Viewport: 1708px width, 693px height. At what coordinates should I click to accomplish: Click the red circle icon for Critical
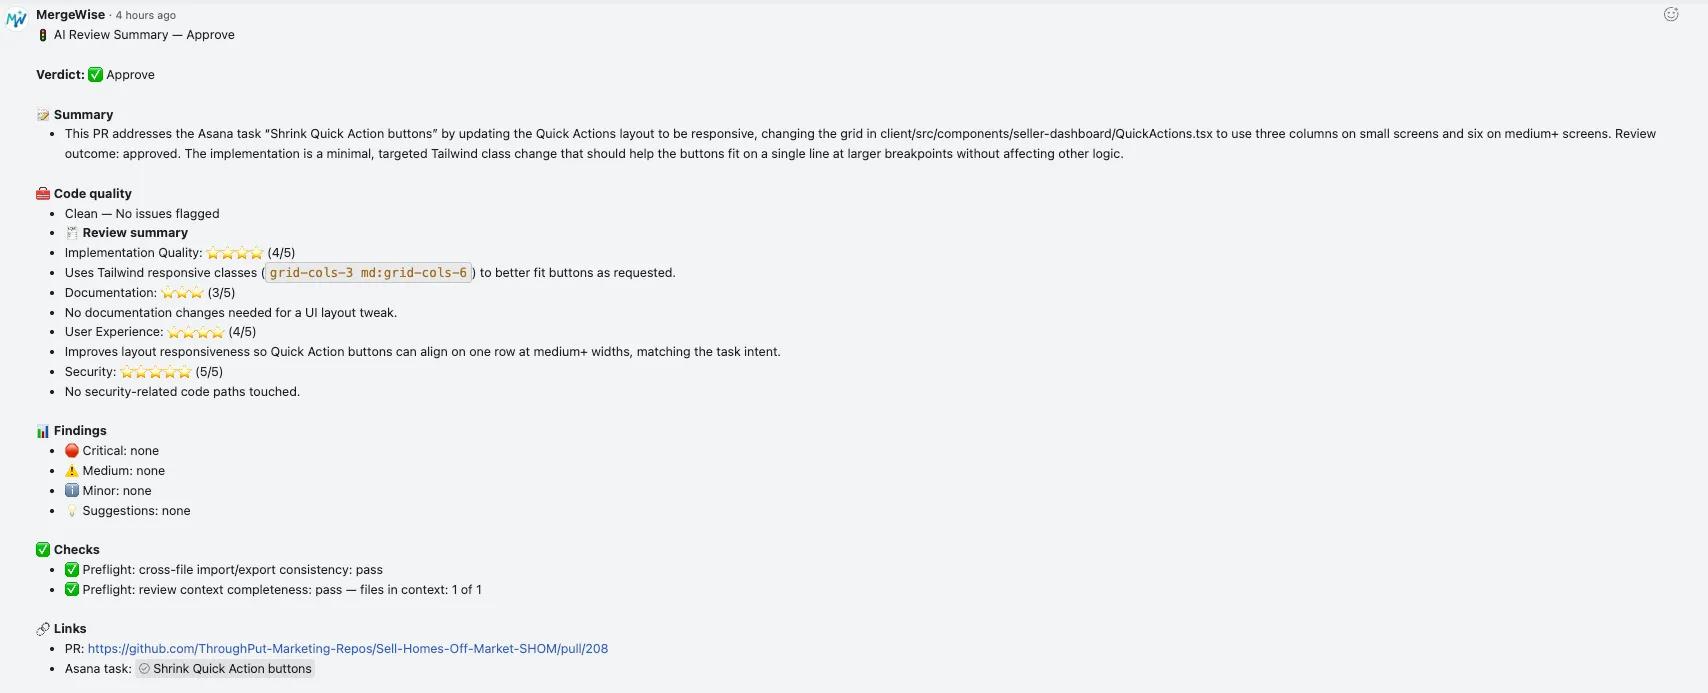pos(72,451)
